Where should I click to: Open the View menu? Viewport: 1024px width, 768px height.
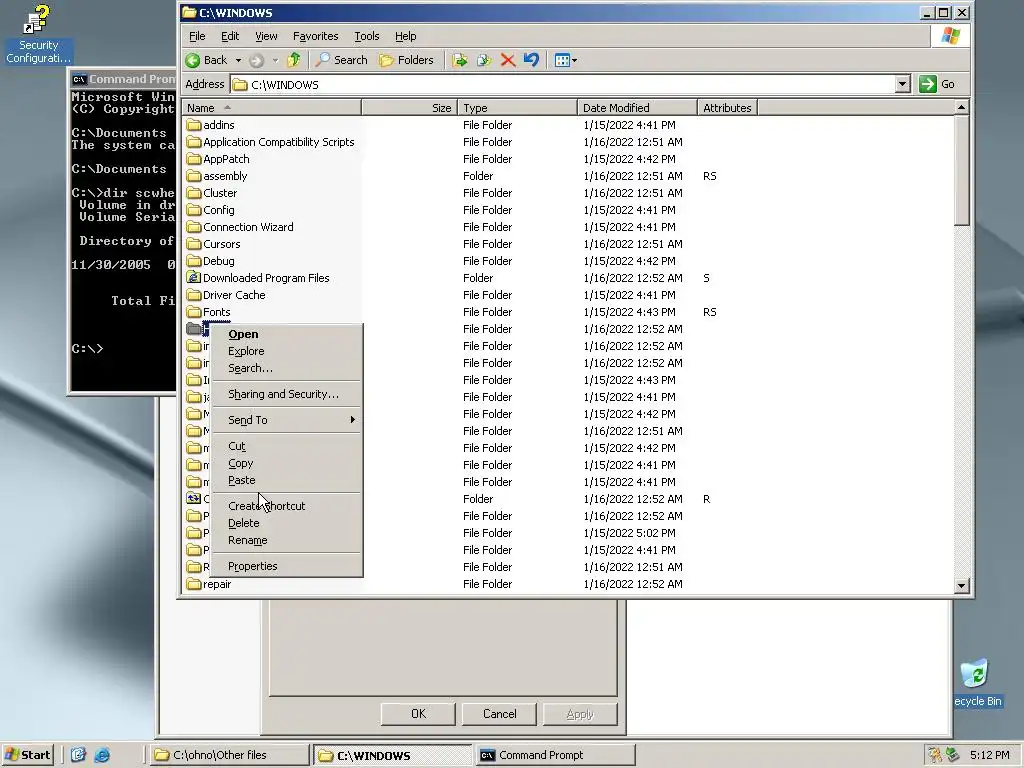(x=266, y=36)
